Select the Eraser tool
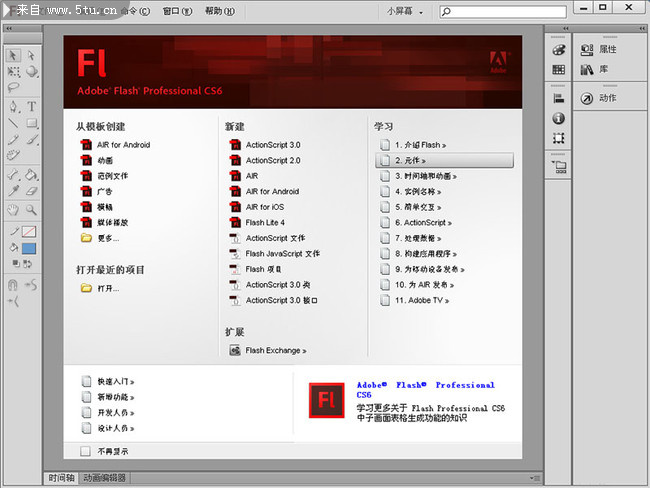650x488 pixels. 32,191
